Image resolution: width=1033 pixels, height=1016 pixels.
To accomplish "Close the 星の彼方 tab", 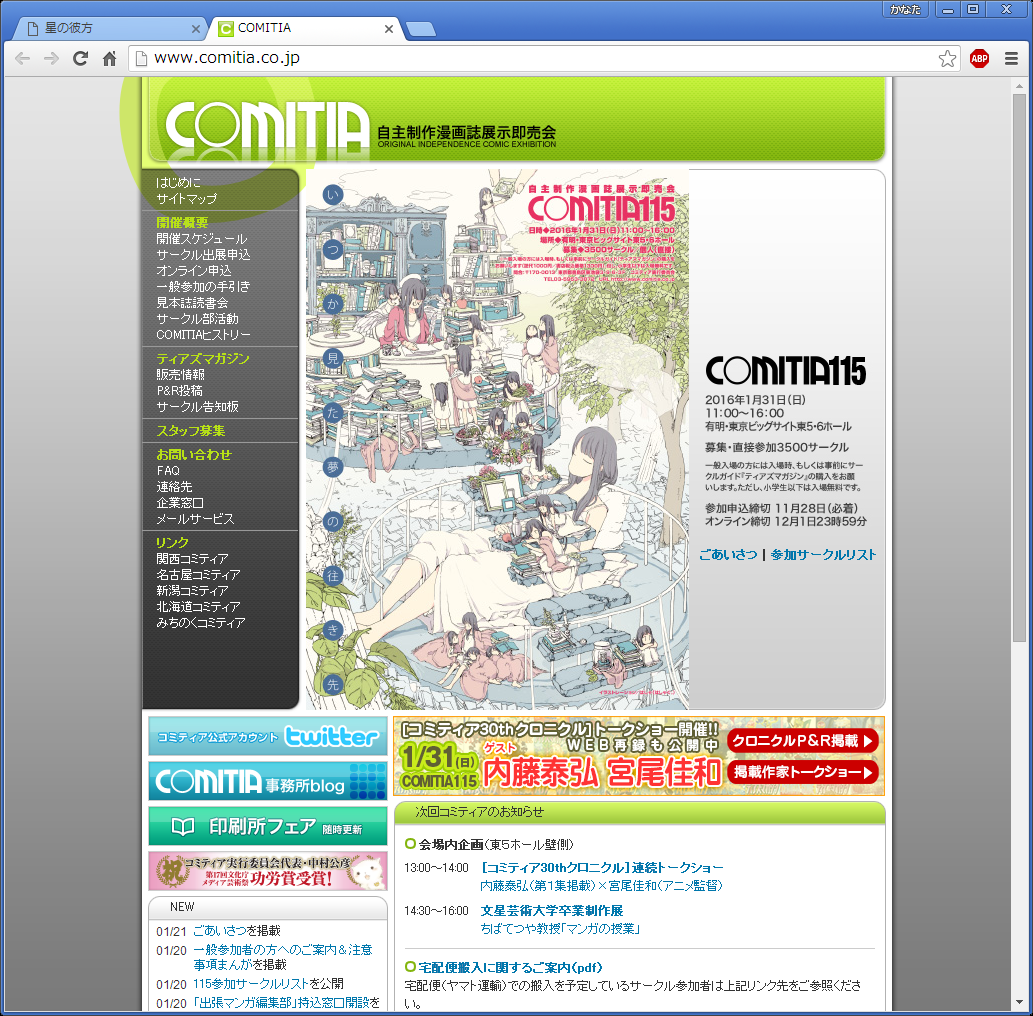I will coord(196,29).
